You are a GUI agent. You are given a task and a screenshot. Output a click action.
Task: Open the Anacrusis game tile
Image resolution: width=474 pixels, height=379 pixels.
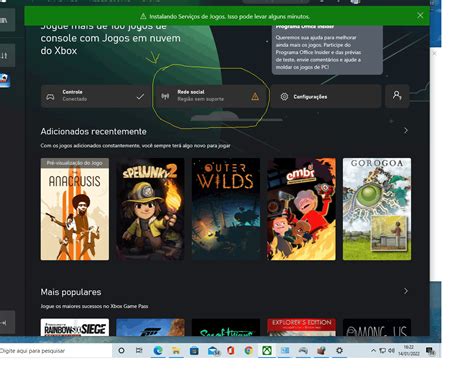[x=75, y=209]
